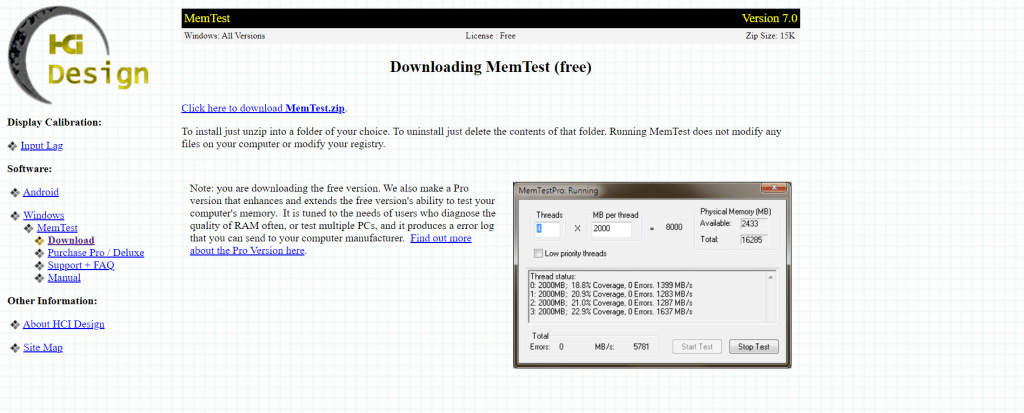Image resolution: width=1024 pixels, height=413 pixels.
Task: Click the diamond bullet beside Windows
Action: point(15,216)
